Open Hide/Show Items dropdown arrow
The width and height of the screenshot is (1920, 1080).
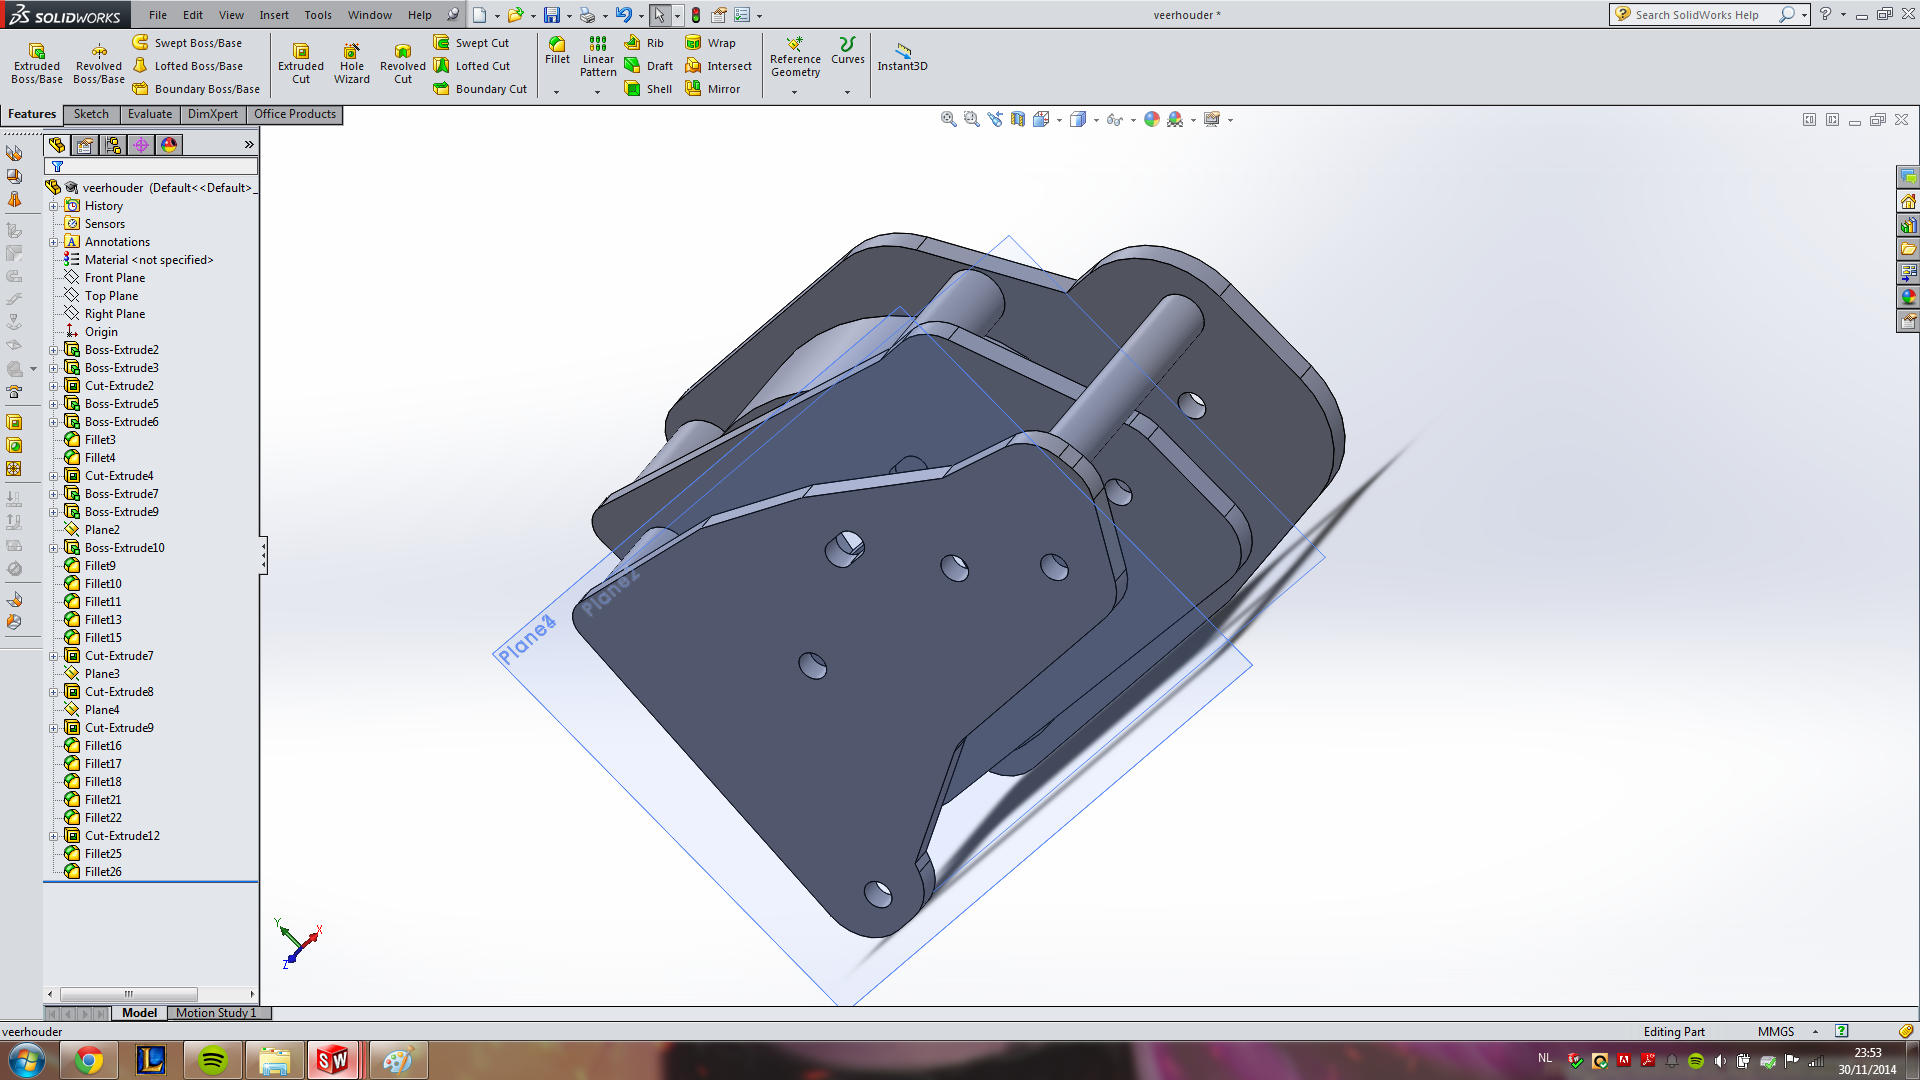(1133, 120)
